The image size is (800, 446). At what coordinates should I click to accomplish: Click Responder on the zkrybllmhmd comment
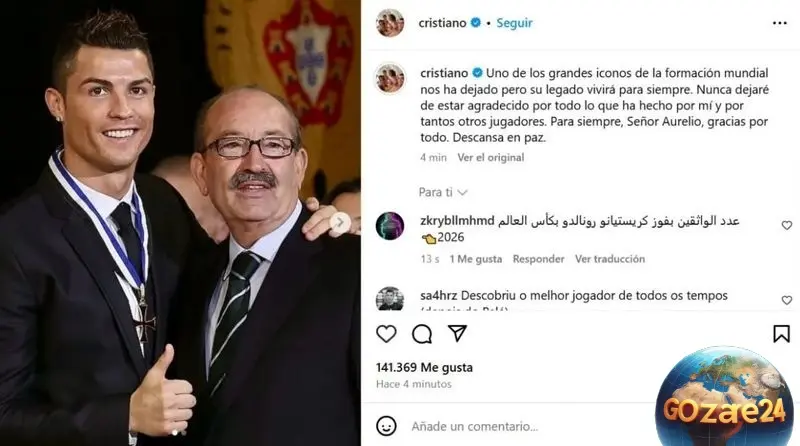tap(538, 259)
